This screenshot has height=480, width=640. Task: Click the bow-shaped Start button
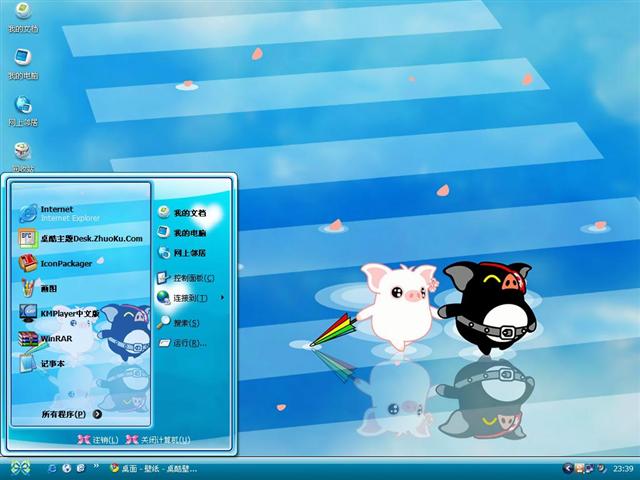(x=20, y=468)
